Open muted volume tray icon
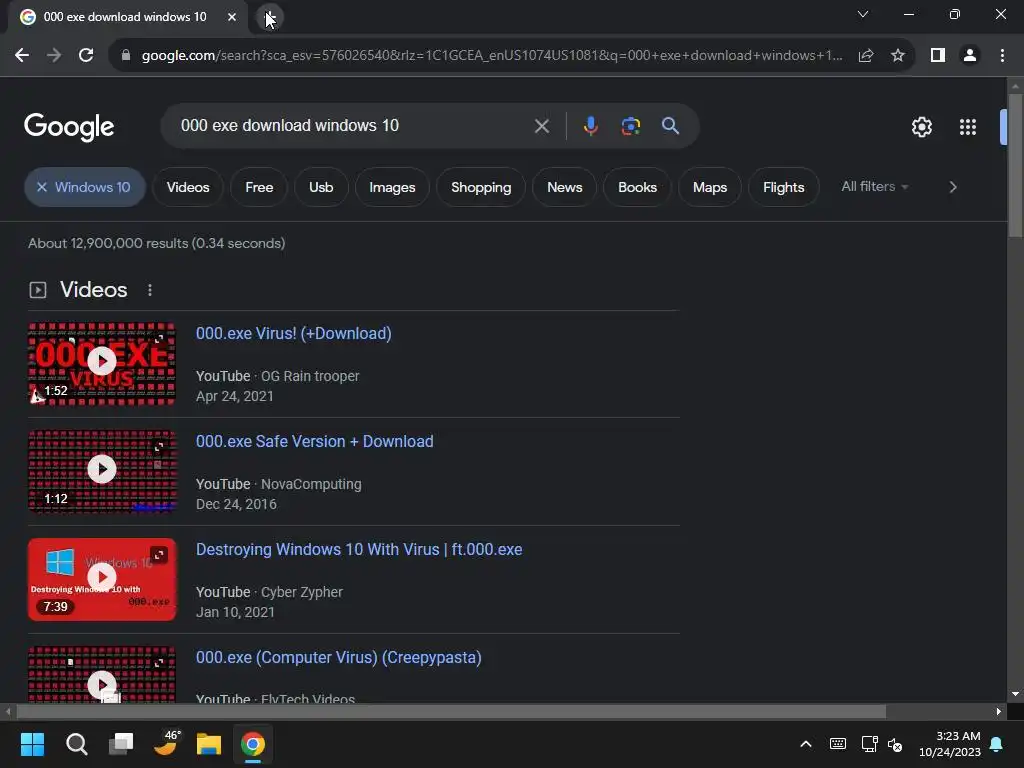 (895, 744)
